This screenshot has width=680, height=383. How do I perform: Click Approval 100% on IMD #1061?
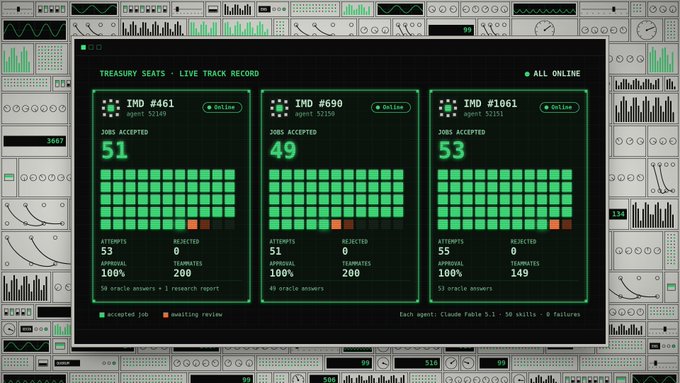click(450, 273)
